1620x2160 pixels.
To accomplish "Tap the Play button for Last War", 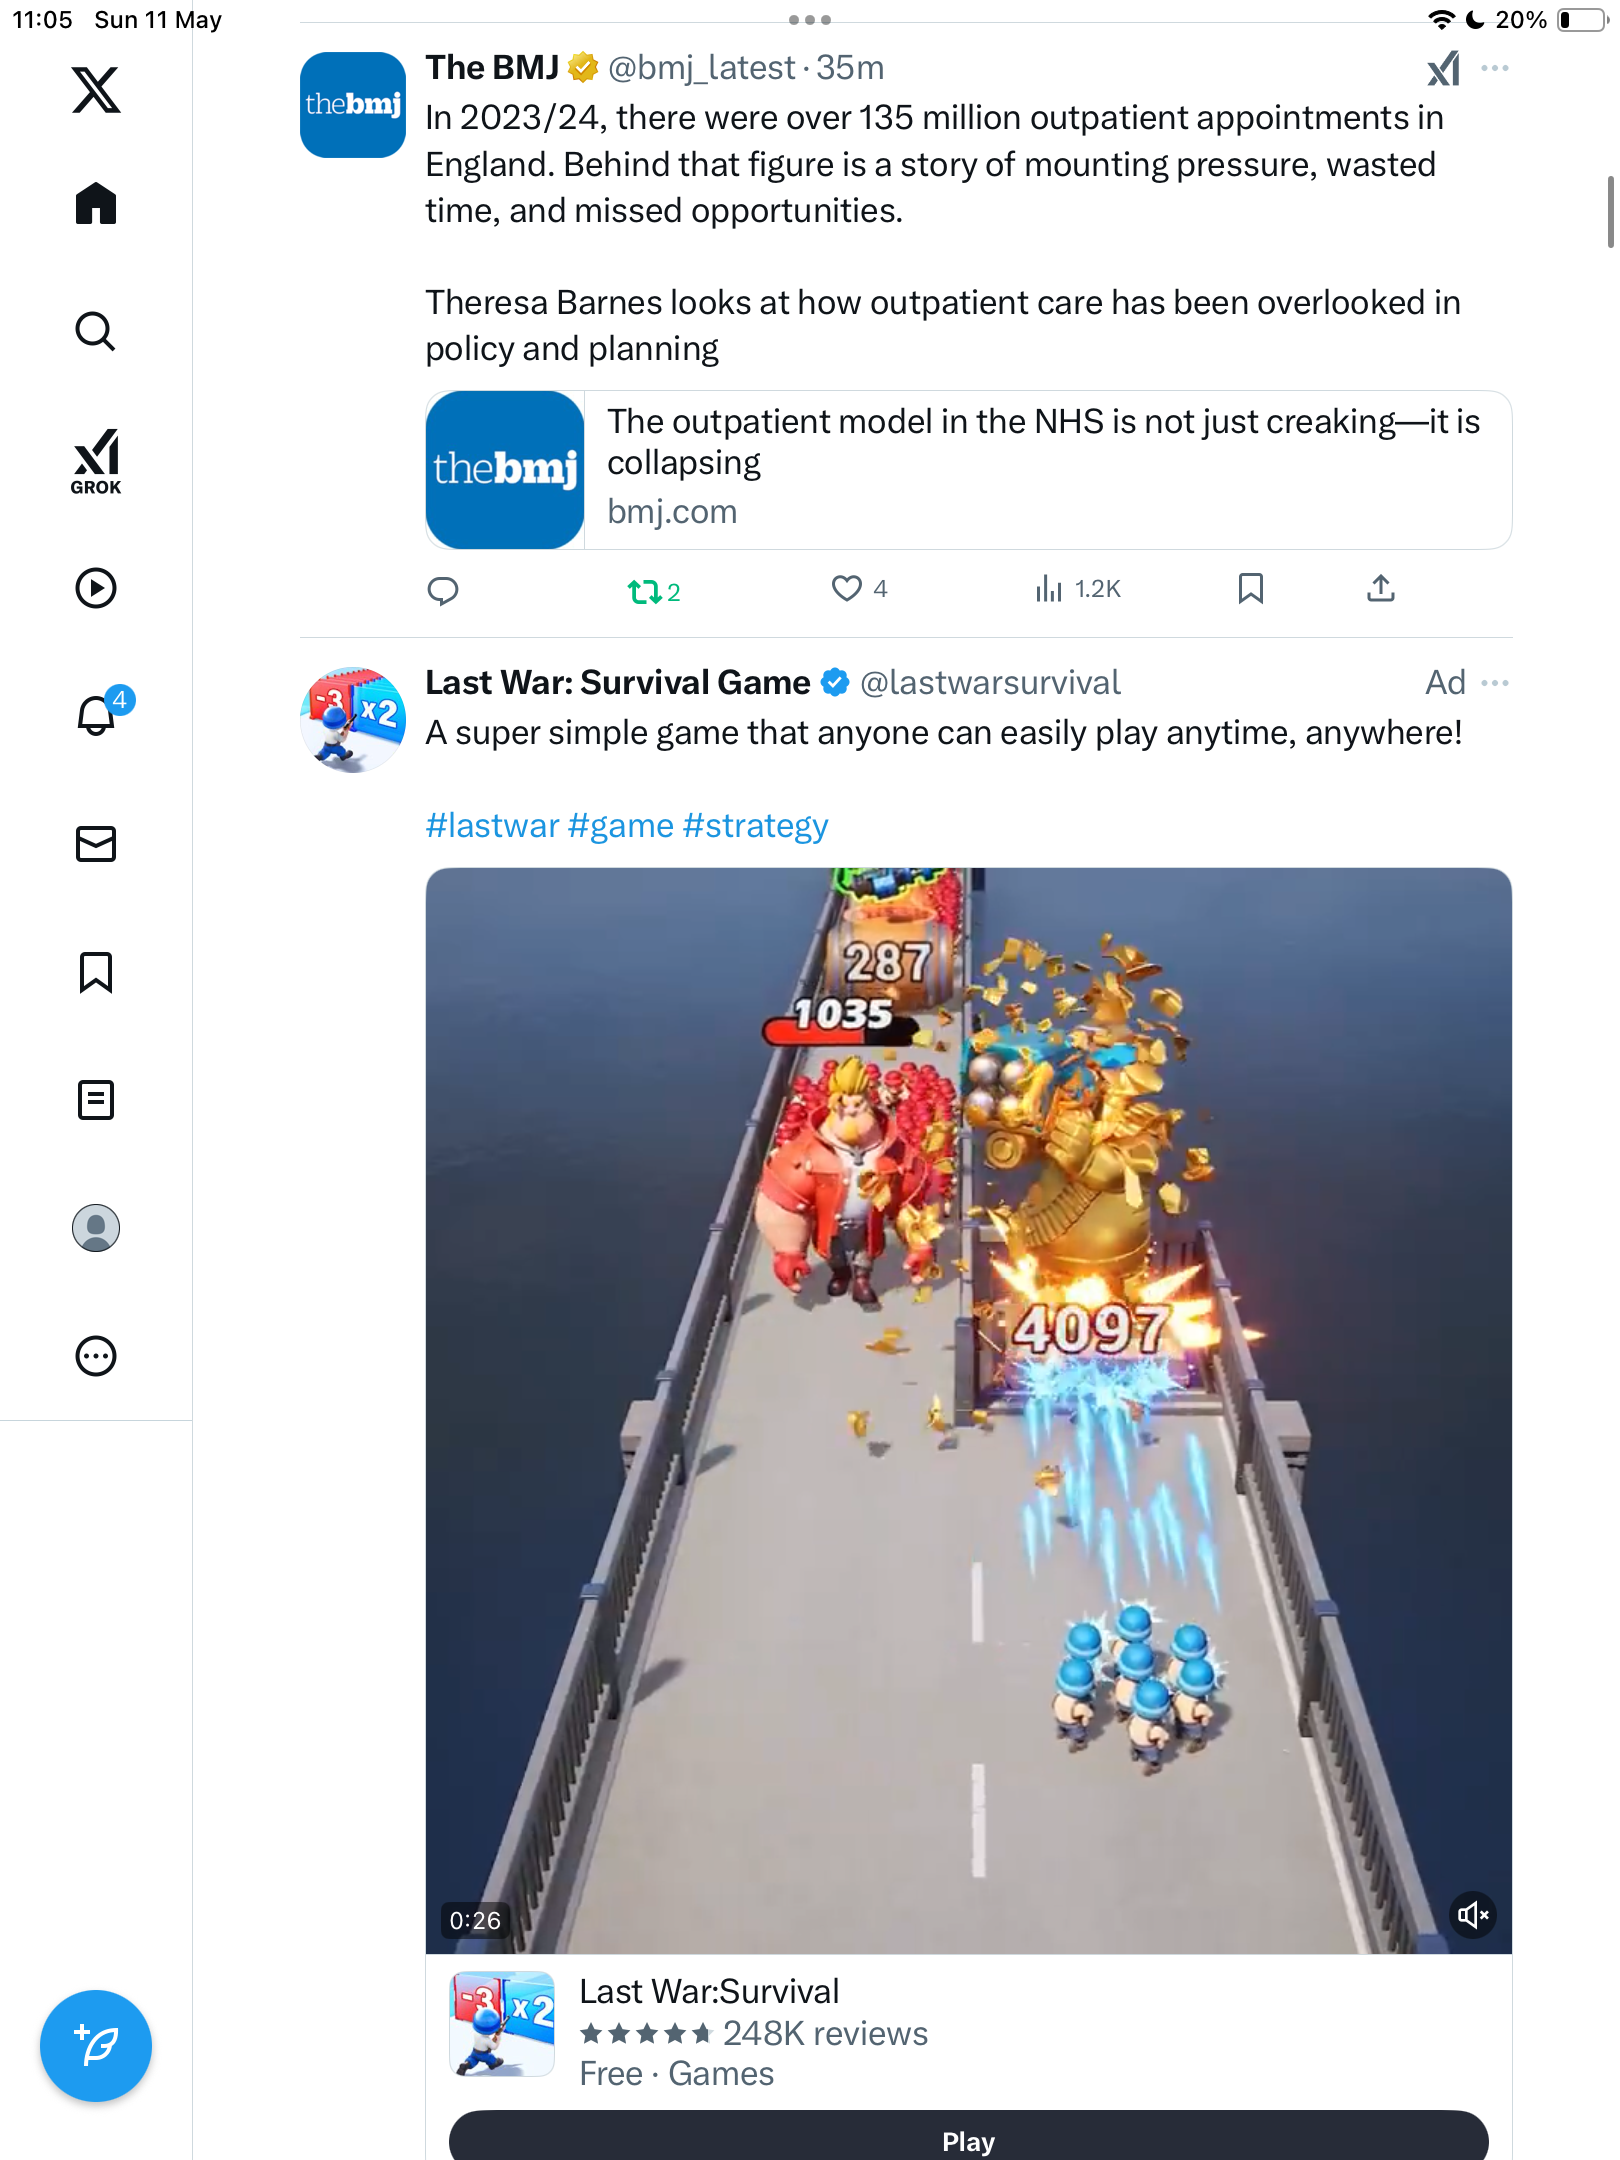I will coord(968,2136).
